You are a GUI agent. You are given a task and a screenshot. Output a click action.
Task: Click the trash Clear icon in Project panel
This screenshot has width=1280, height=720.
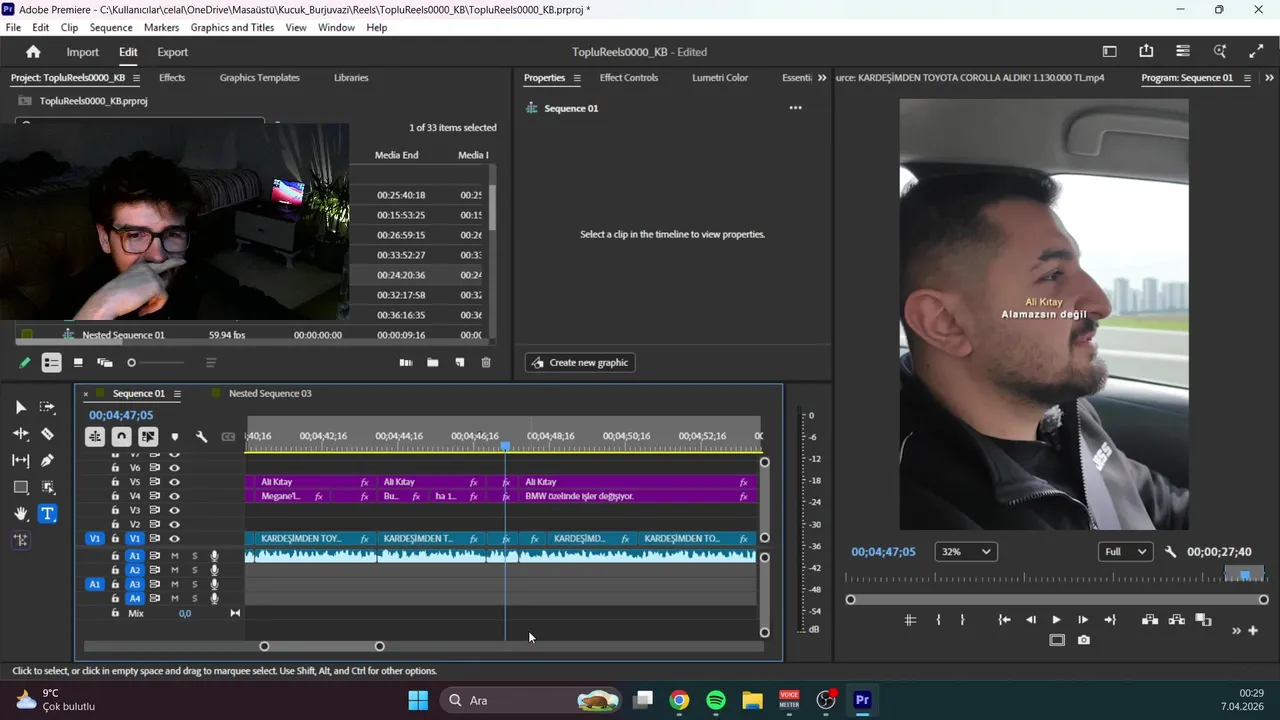pos(486,363)
